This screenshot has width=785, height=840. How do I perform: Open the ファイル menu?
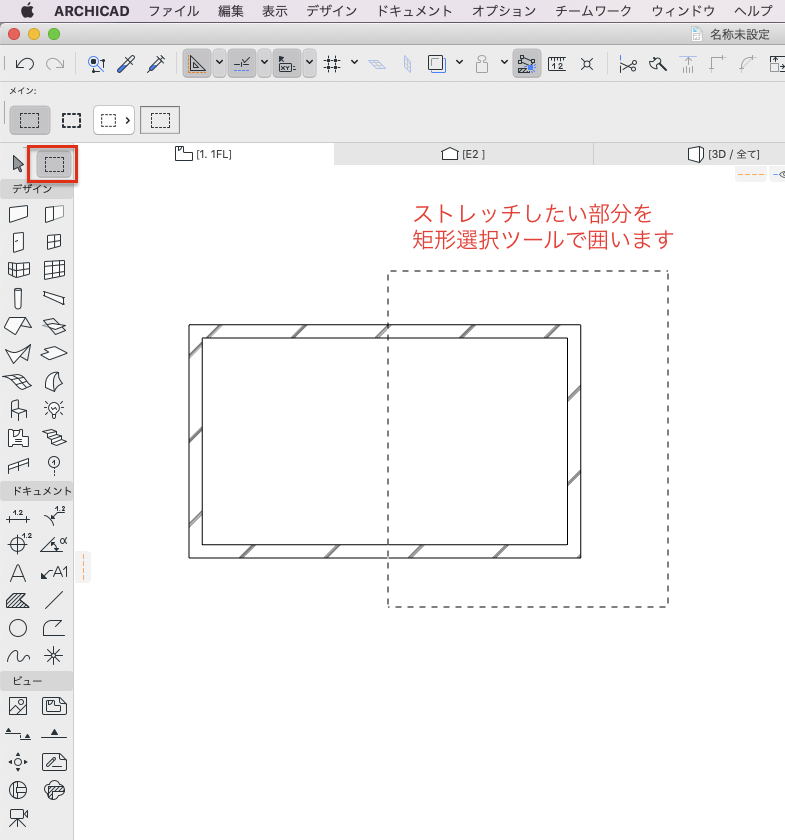tap(174, 11)
